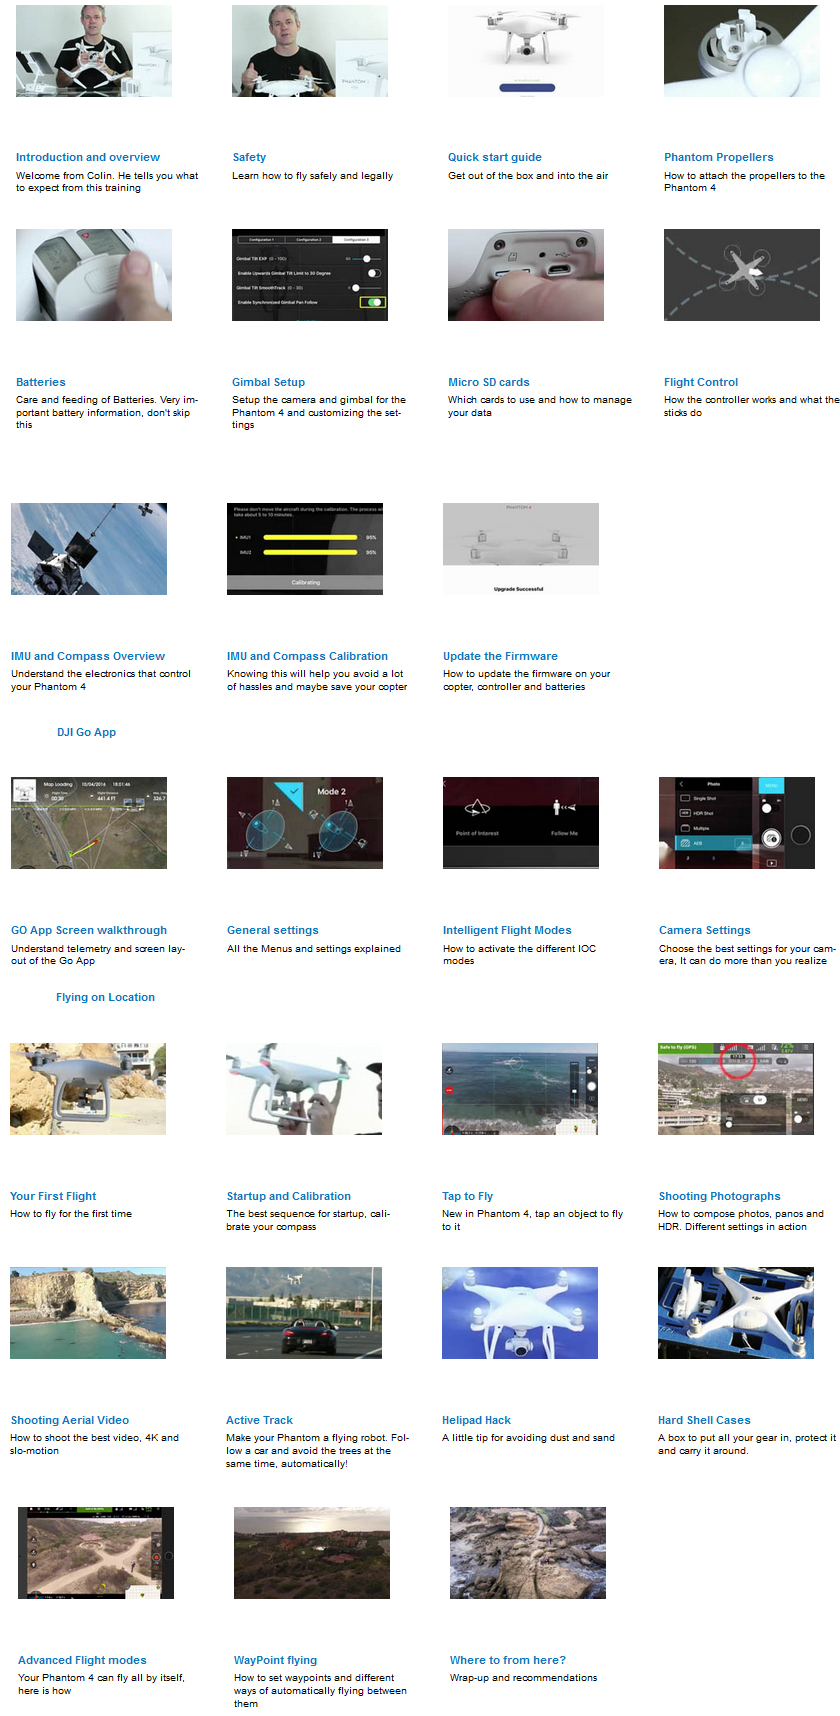The height and width of the screenshot is (1716, 840).
Task: Open IMU and Compass Calibration link
Action: pyautogui.click(x=307, y=656)
